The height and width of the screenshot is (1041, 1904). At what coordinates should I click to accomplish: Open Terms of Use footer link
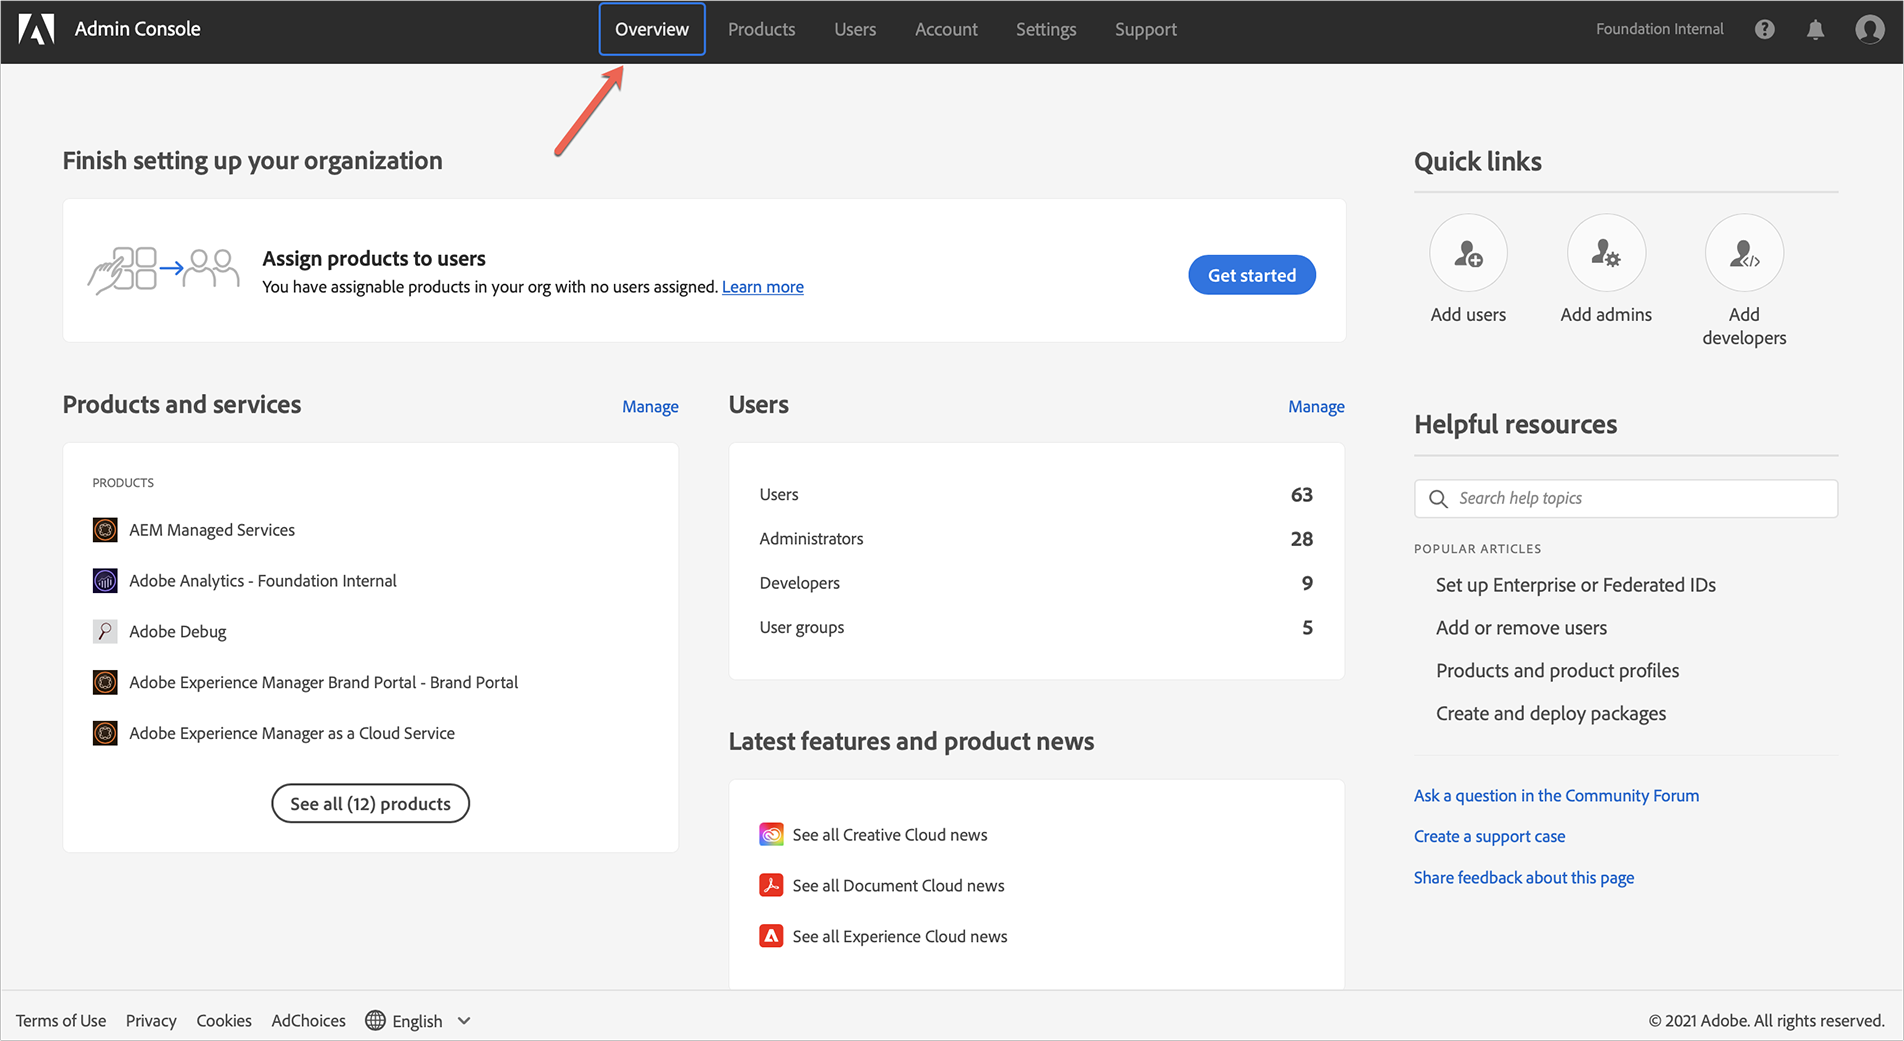[x=61, y=1020]
